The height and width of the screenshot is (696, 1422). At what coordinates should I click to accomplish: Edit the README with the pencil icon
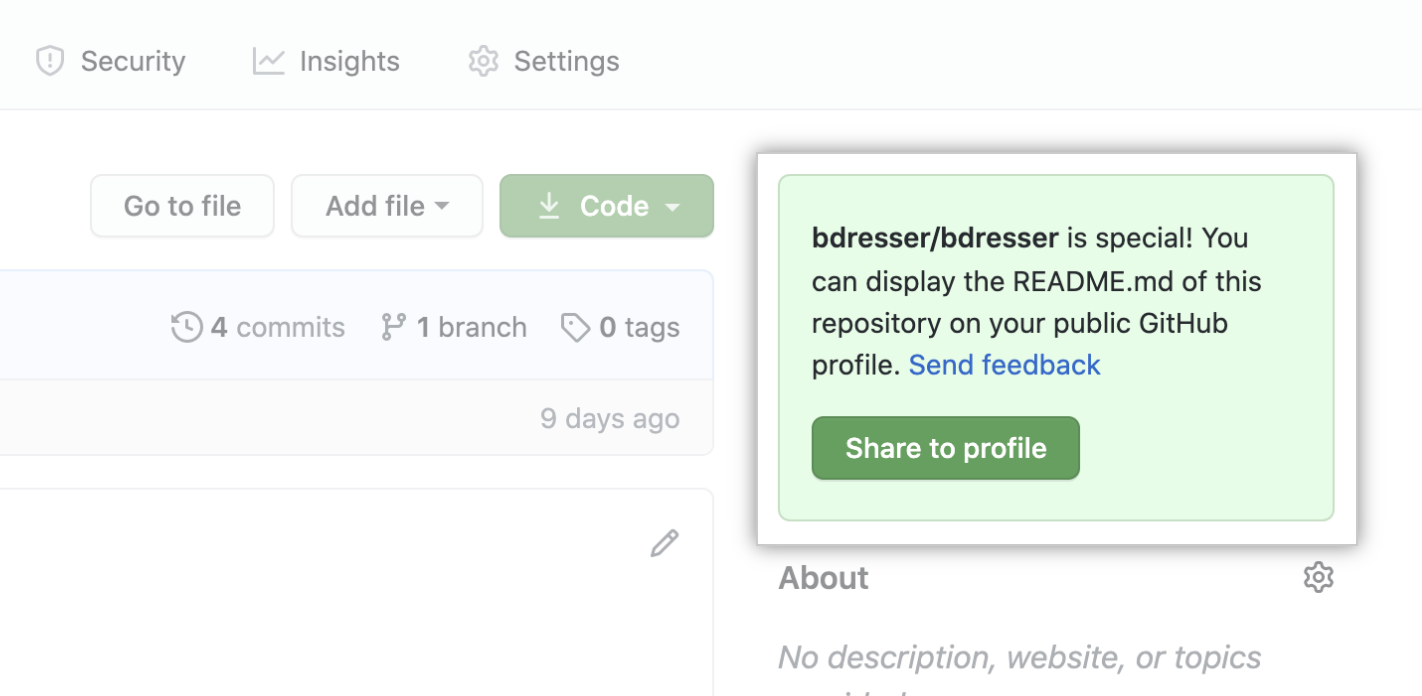664,543
